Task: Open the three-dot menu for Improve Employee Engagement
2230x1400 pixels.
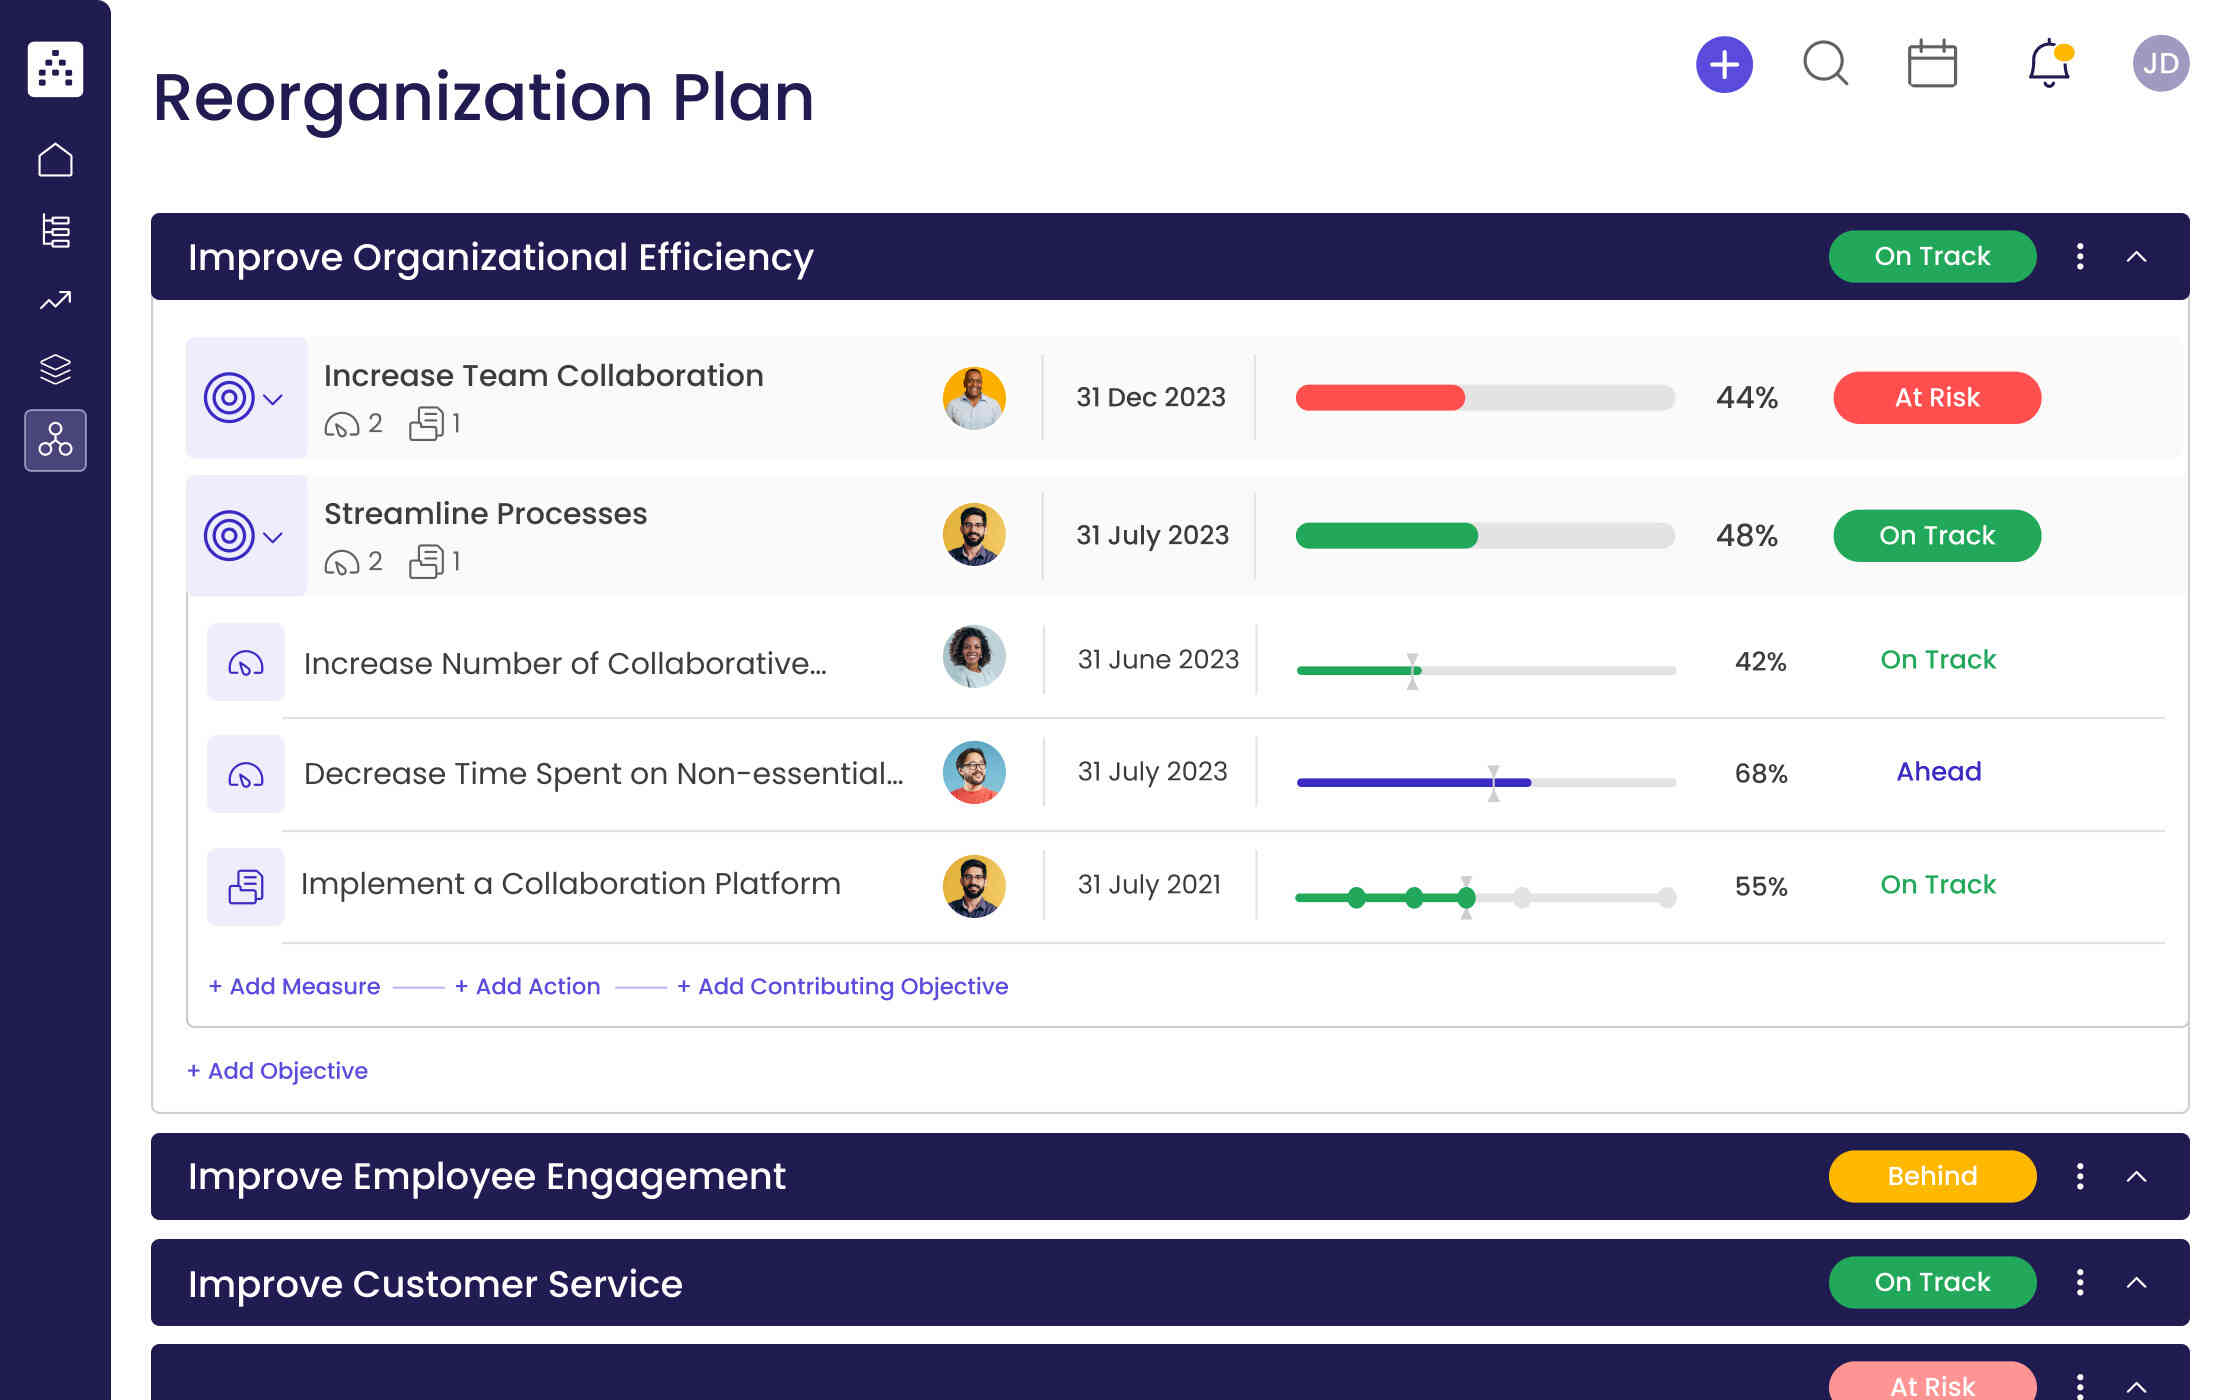Action: click(2080, 1176)
